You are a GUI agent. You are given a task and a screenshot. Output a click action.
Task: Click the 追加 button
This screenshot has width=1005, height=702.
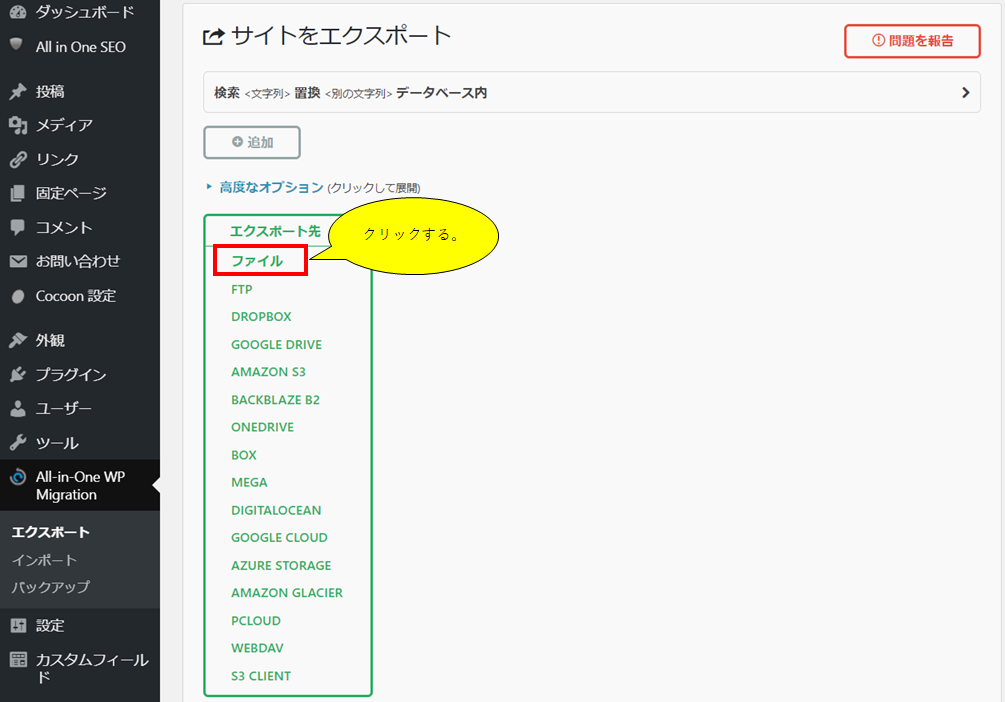252,142
